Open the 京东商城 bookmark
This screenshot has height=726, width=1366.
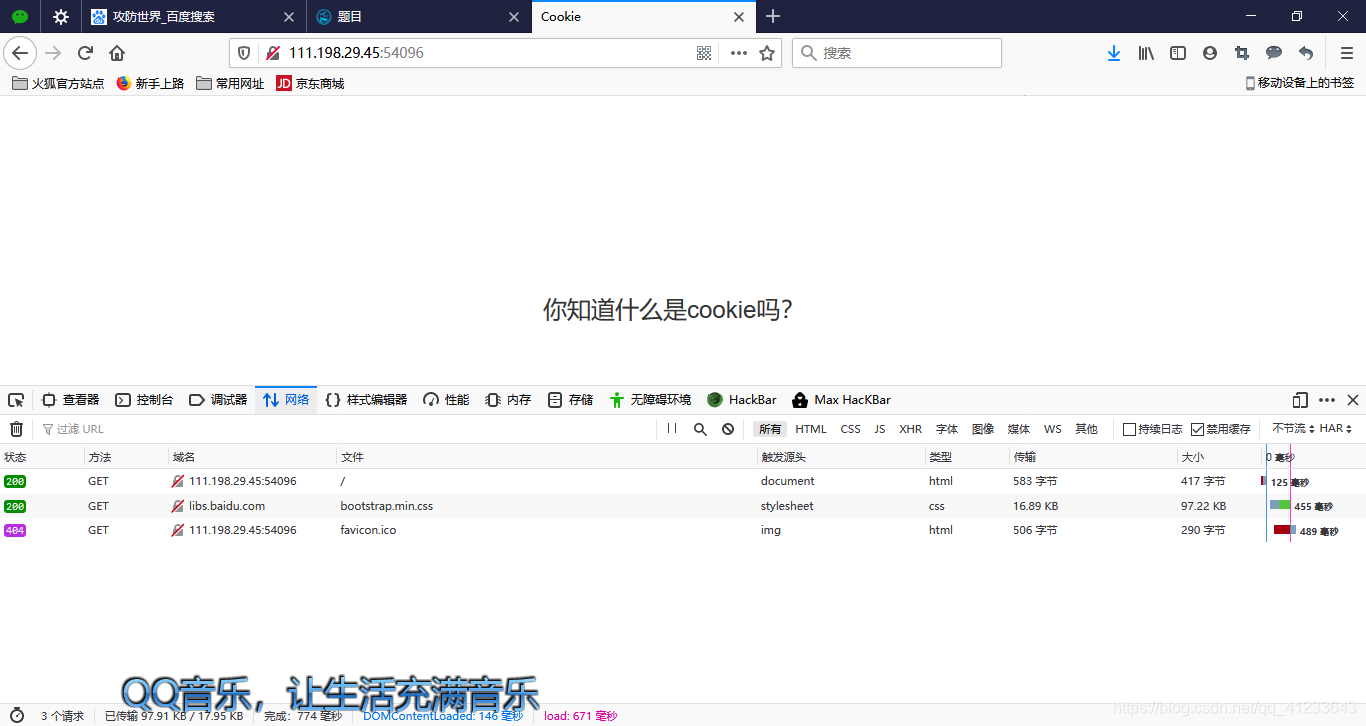310,84
